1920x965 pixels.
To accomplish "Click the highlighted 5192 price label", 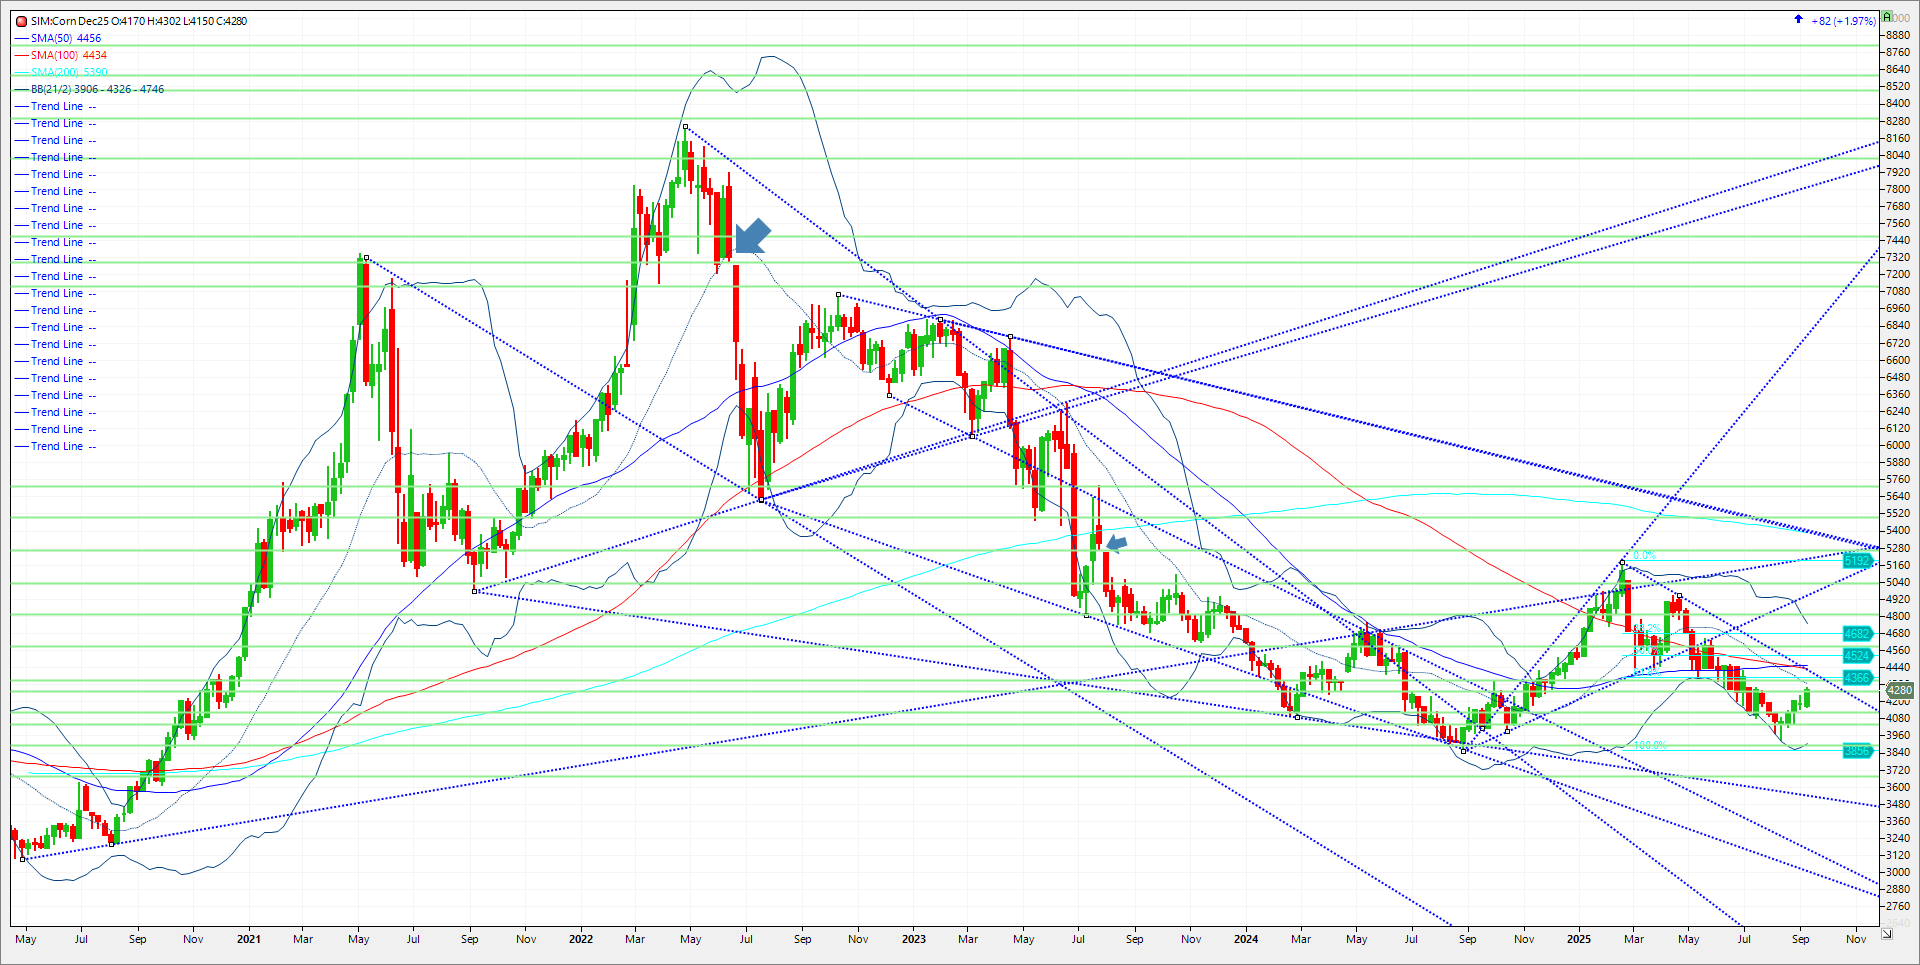I will 1859,561.
